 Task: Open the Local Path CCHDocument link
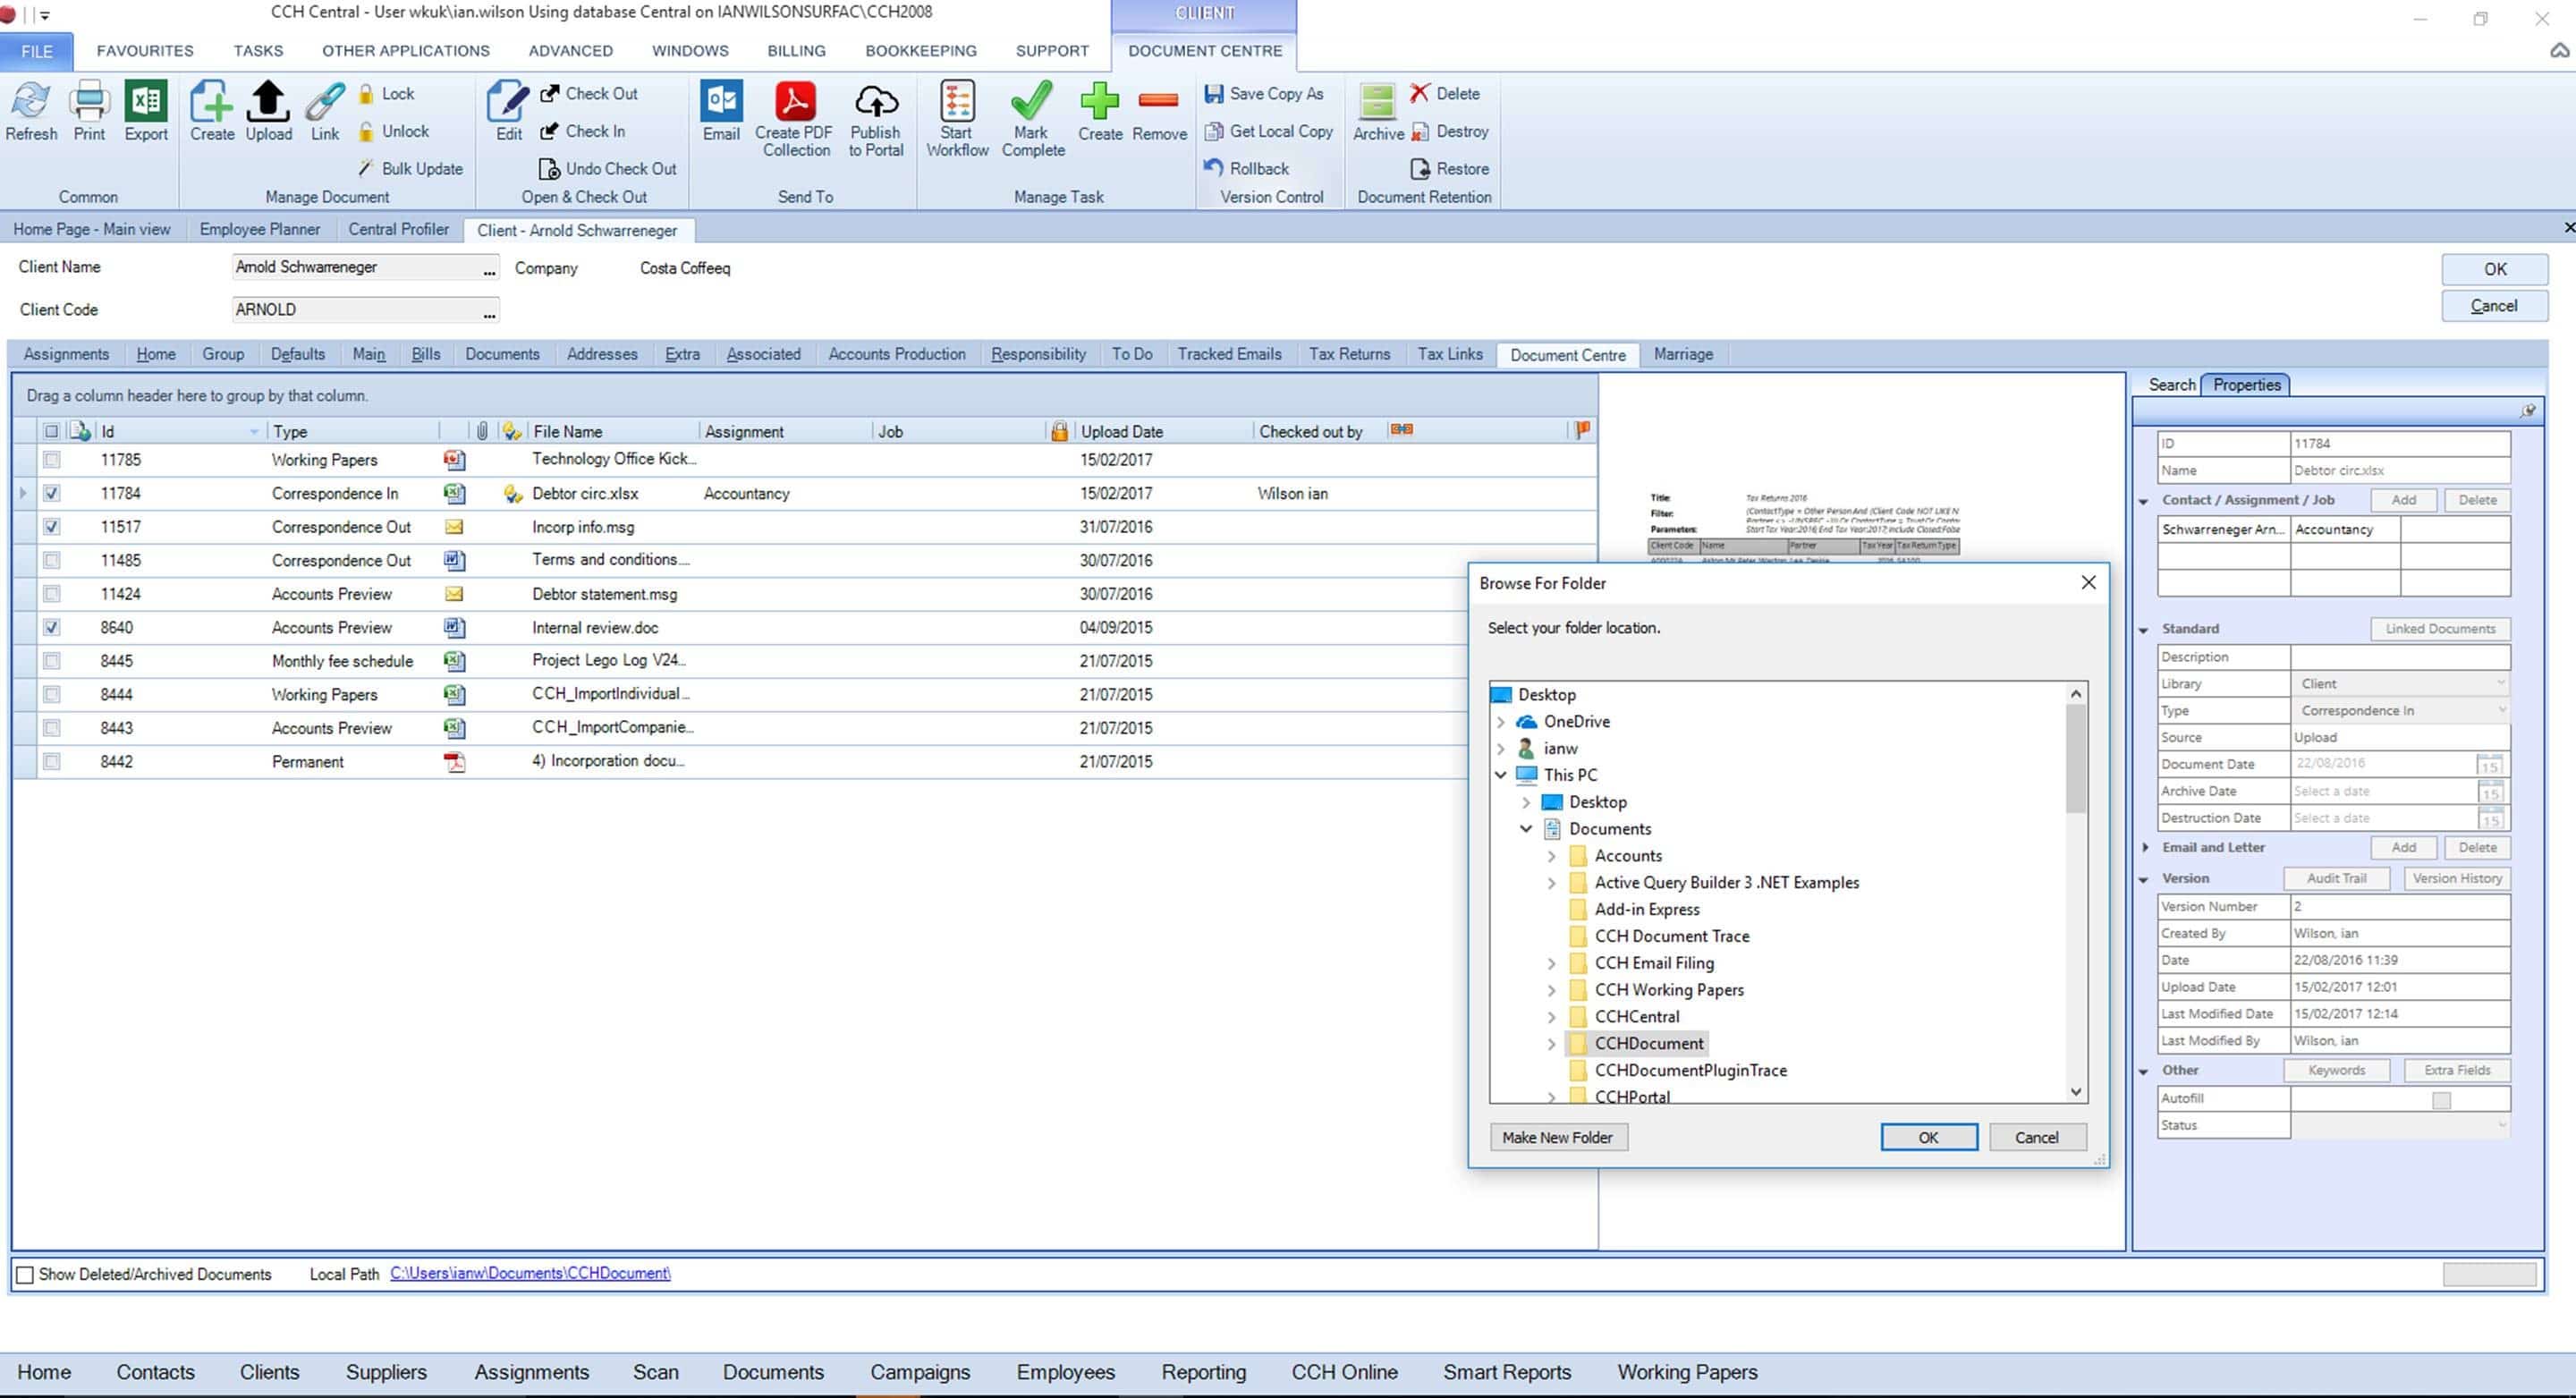529,1274
